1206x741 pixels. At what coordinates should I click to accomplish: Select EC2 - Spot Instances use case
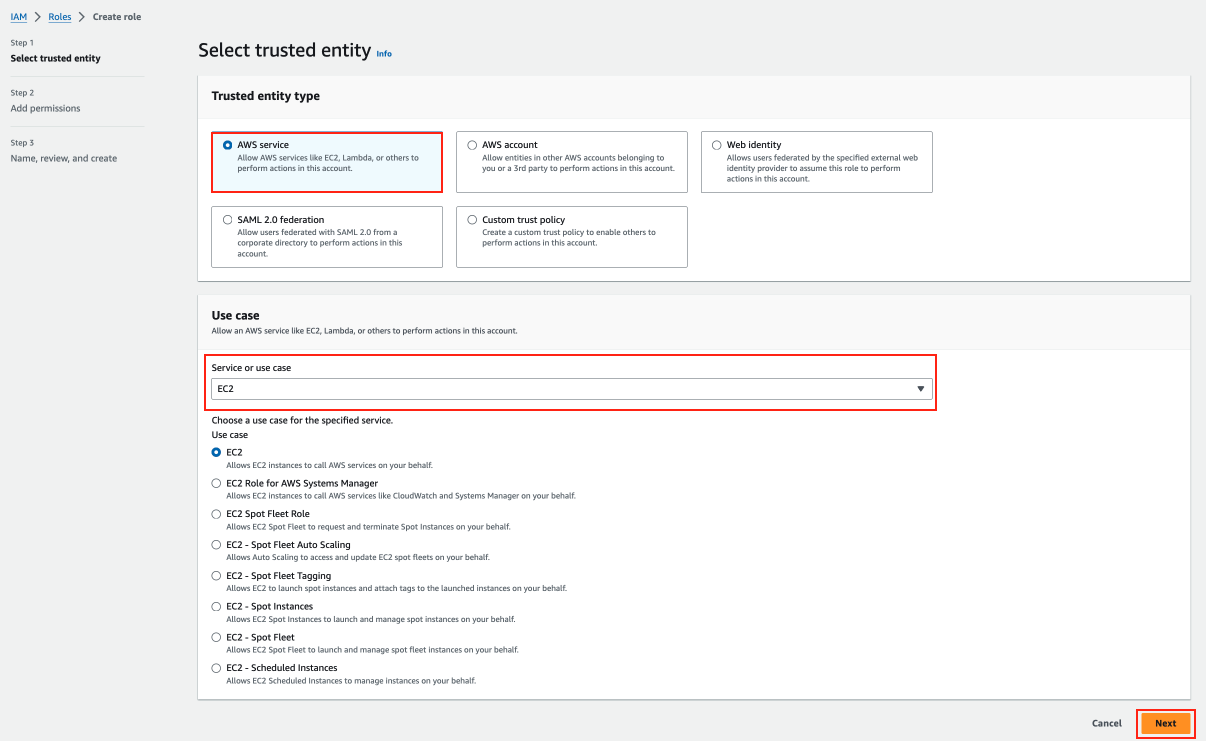coord(216,606)
